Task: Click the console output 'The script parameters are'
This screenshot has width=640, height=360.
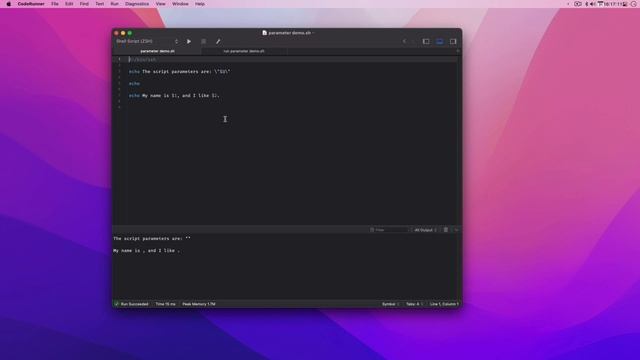Action: tap(152, 238)
